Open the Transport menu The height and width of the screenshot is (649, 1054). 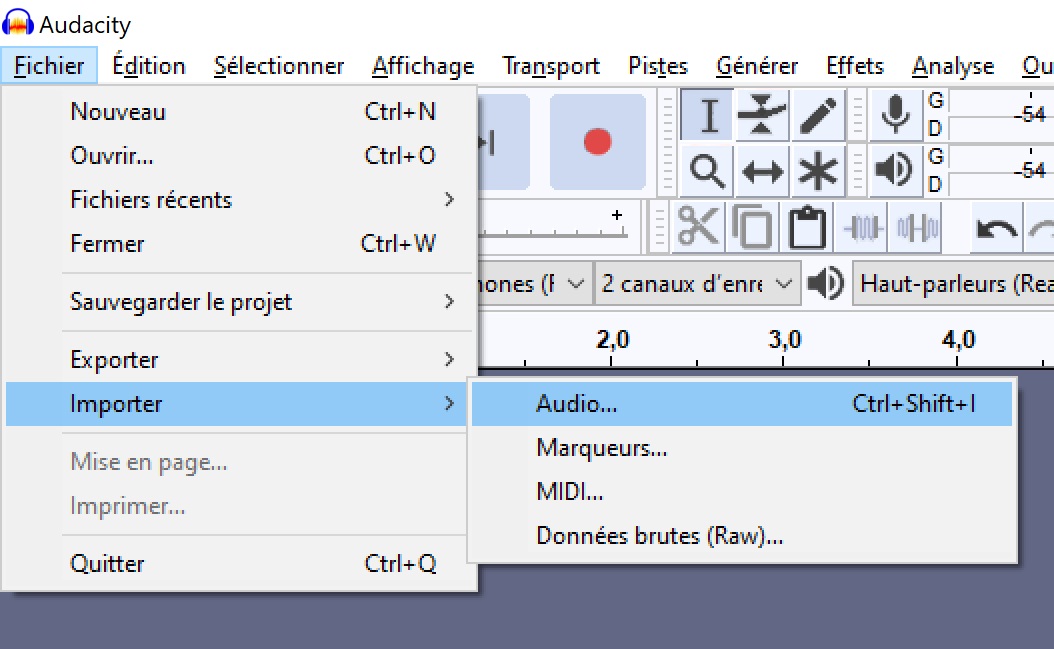click(551, 66)
